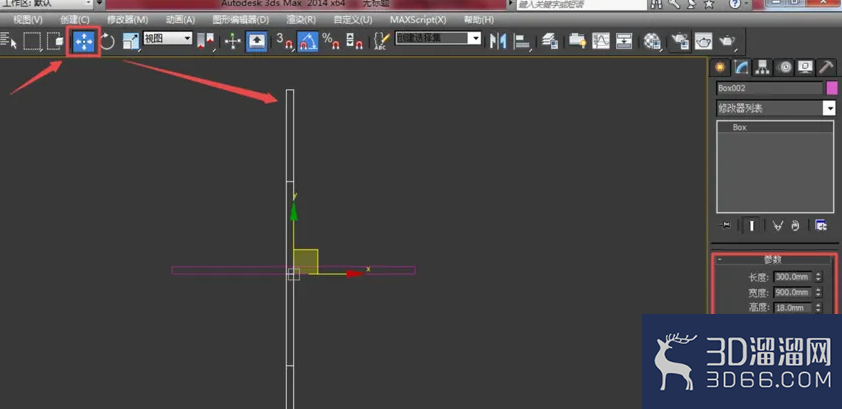
Task: Switch to the Hierarchy panel tab
Action: pos(761,67)
